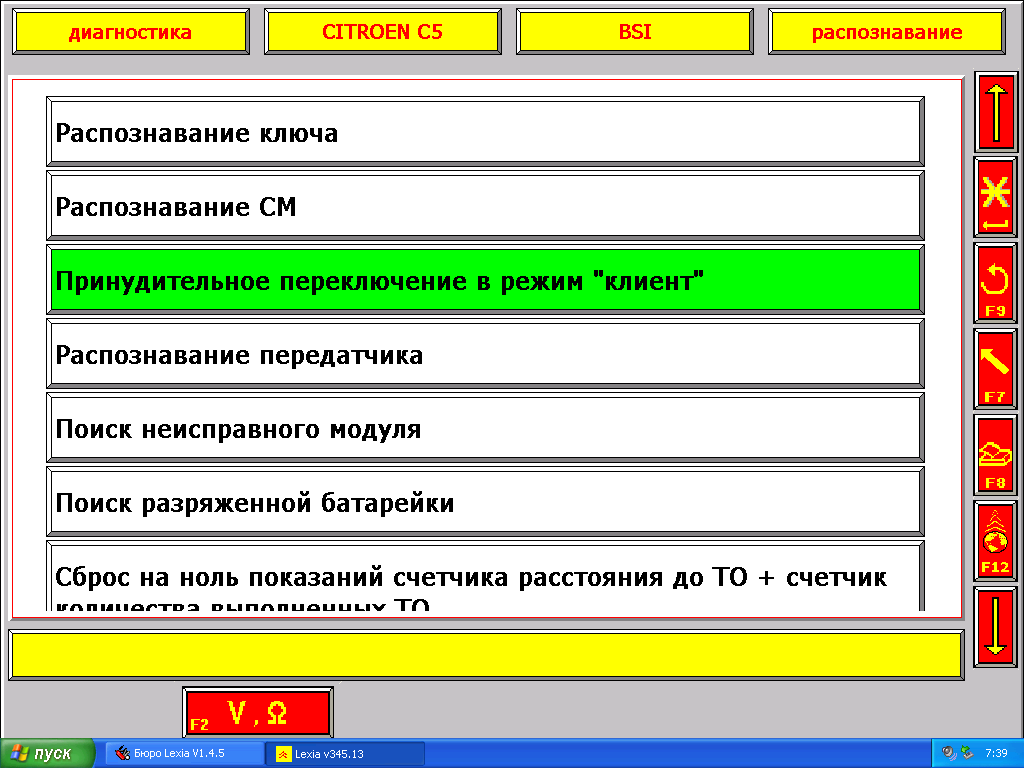Viewport: 1024px width, 768px height.
Task: Click the down arrow scroll button
Action: tap(995, 627)
